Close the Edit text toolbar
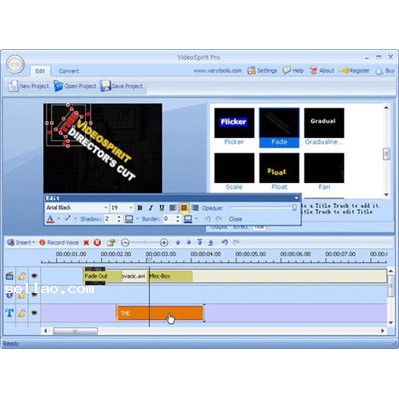This screenshot has width=399, height=399. click(x=235, y=219)
